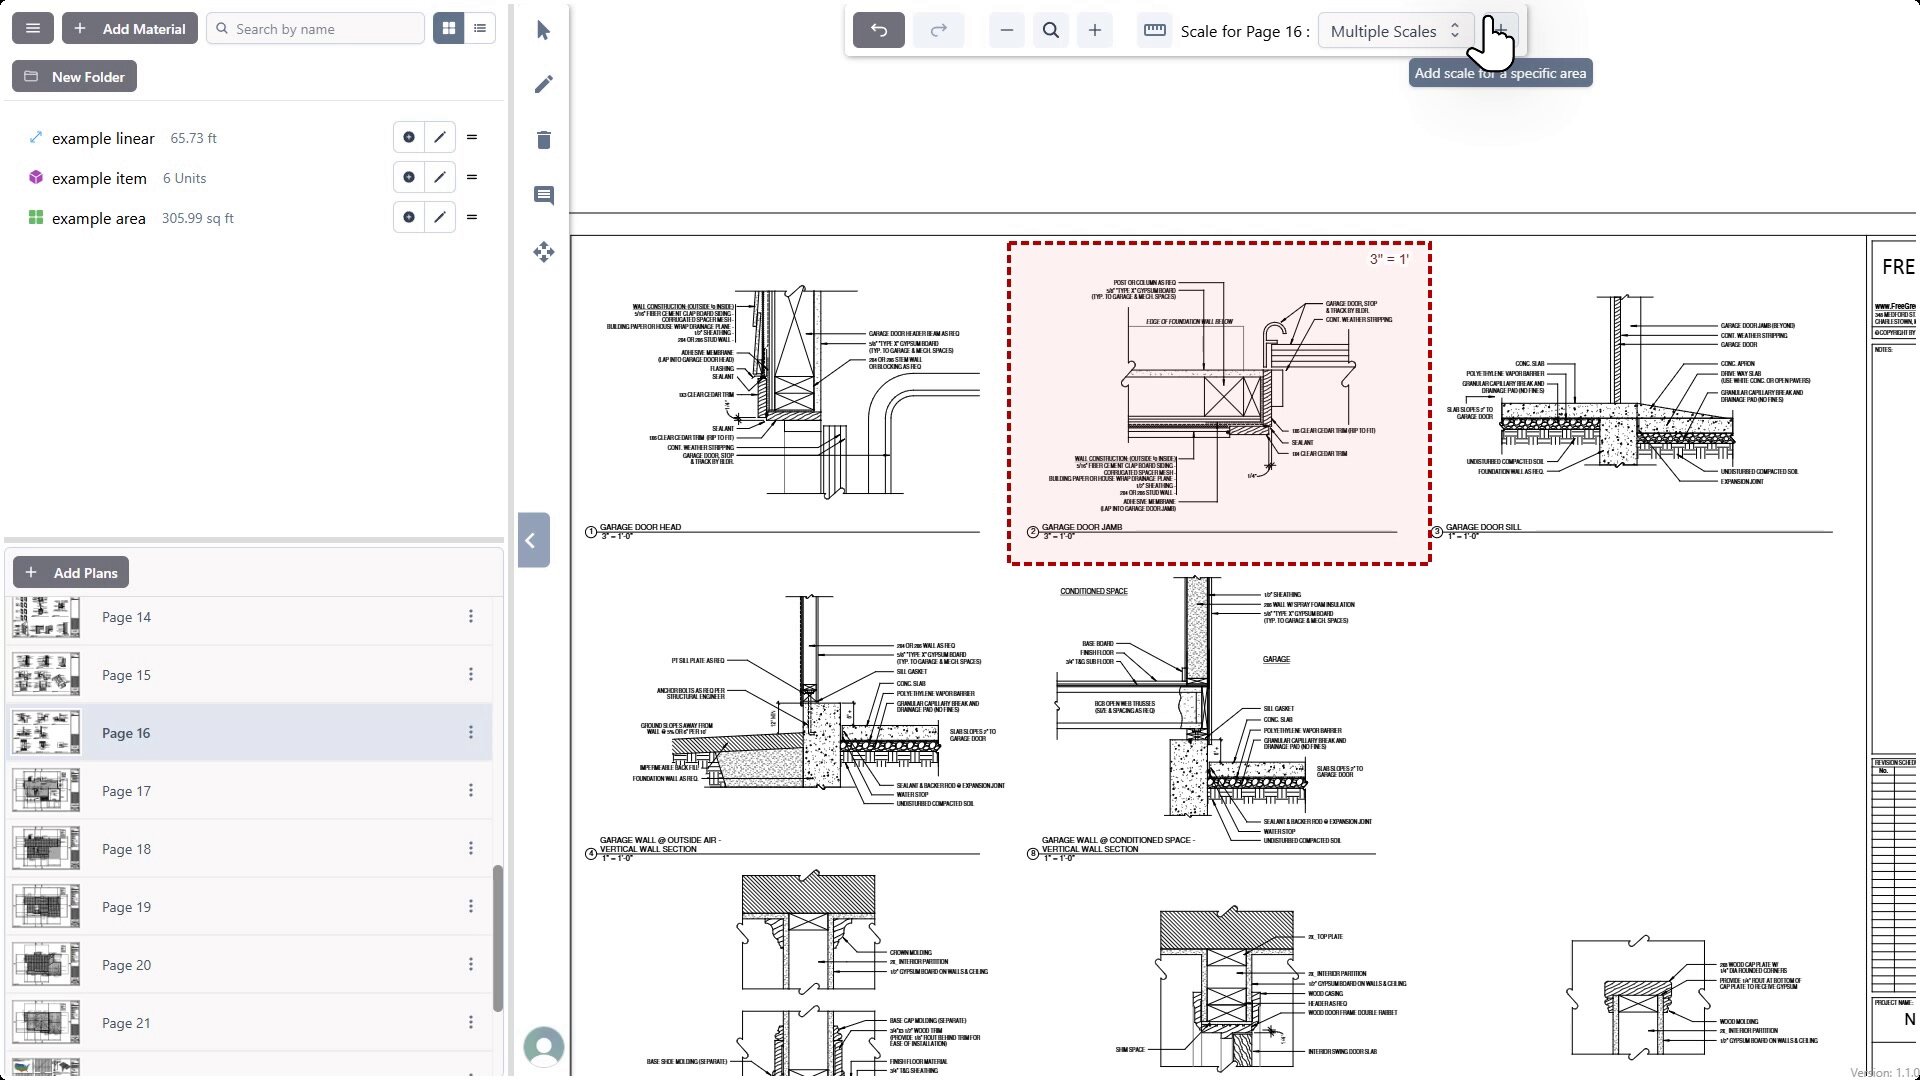Viewport: 1920px width, 1080px height.
Task: Select the pan move tool
Action: point(543,252)
